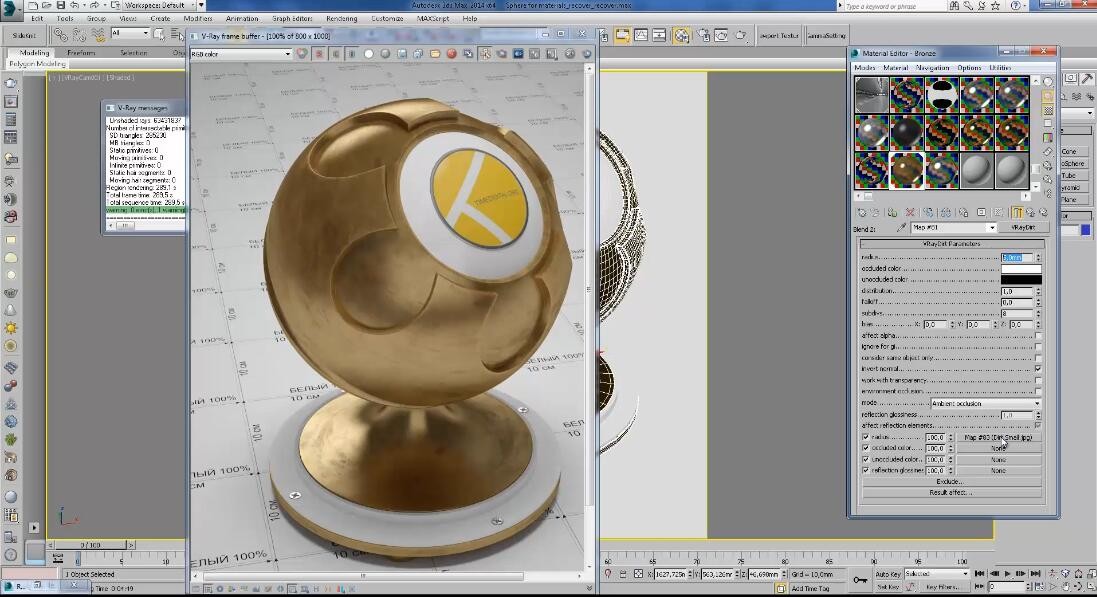Click the subdivs value spinner
Screen dimensions: 1097x597
(x=1038, y=314)
